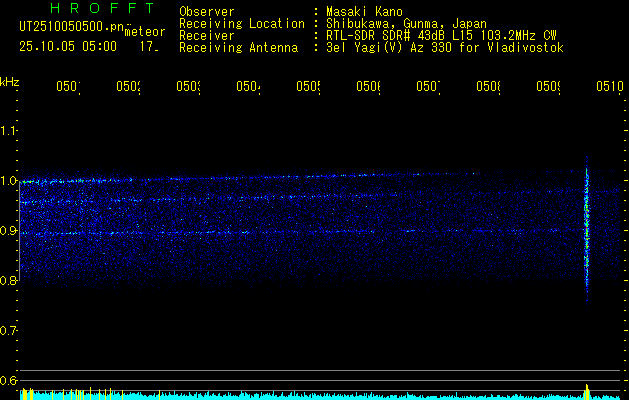Click the 0510 time axis label
Screen dimensions: 629x400
(x=610, y=86)
